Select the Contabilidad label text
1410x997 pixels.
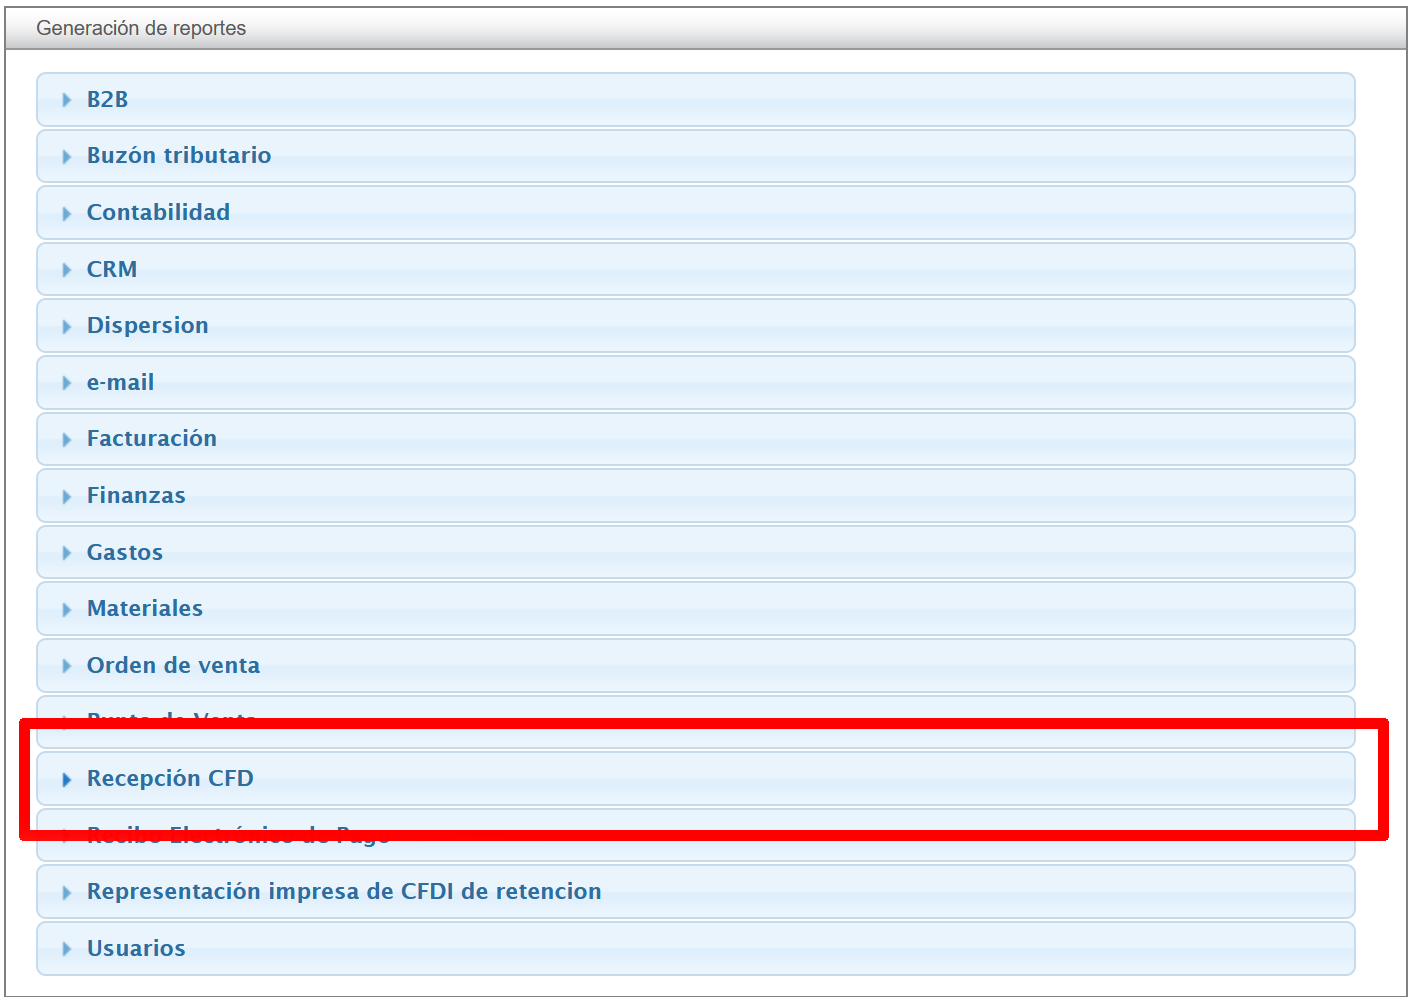tap(158, 213)
